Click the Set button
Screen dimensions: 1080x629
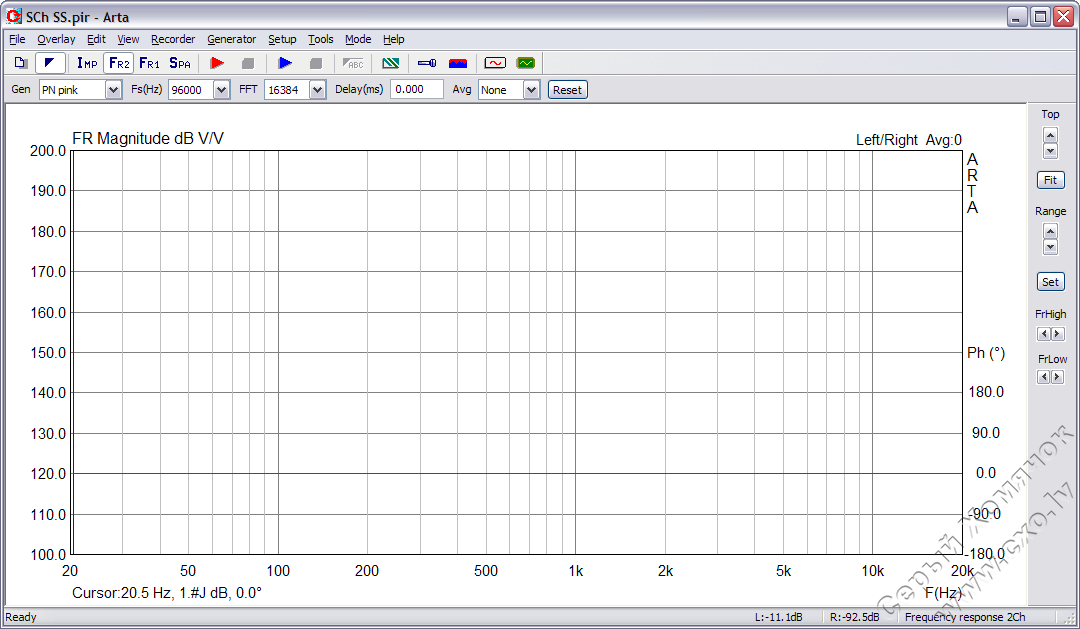tap(1050, 282)
